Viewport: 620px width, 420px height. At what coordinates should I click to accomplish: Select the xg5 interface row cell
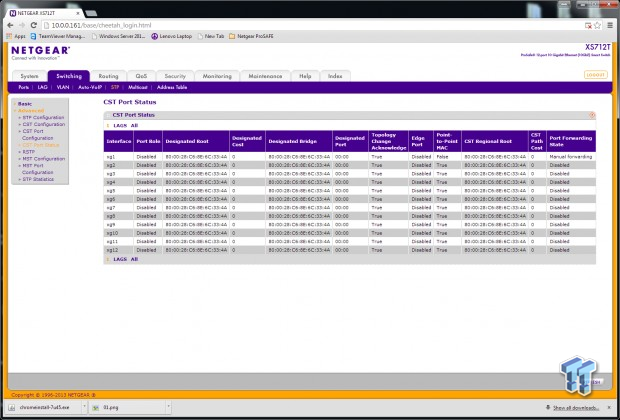(x=119, y=191)
